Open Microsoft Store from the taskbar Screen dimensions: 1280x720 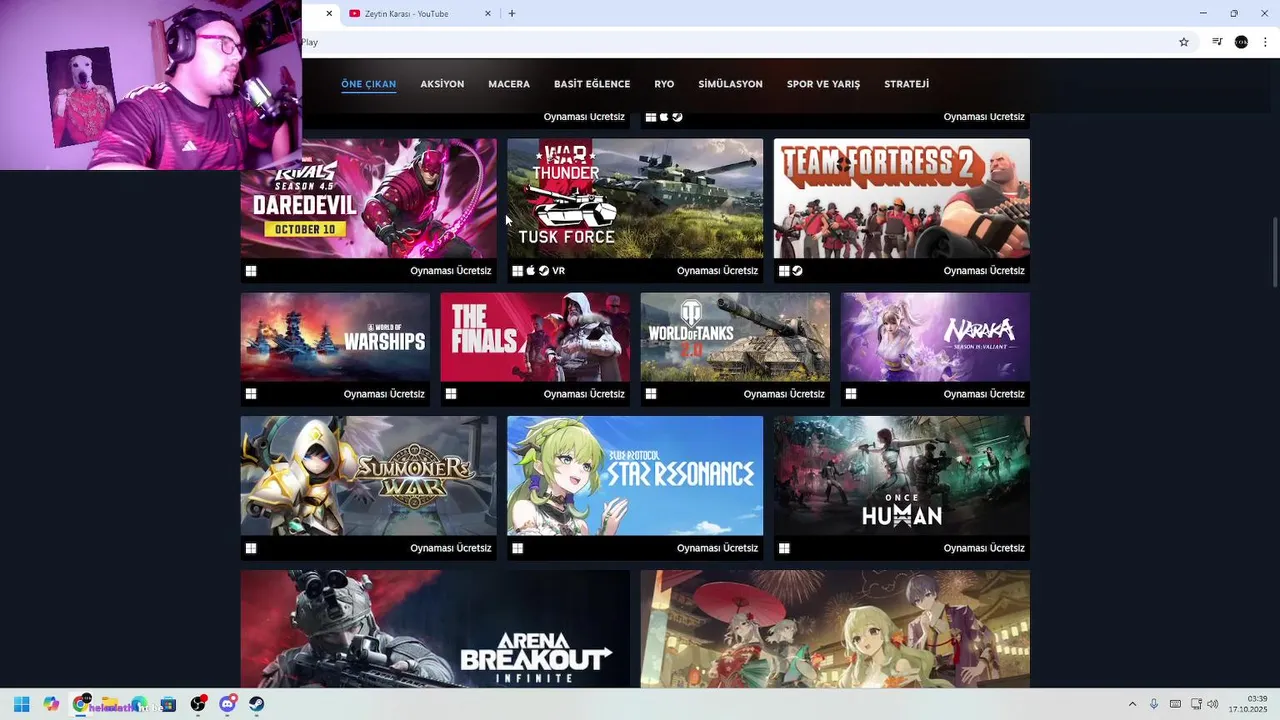click(168, 704)
